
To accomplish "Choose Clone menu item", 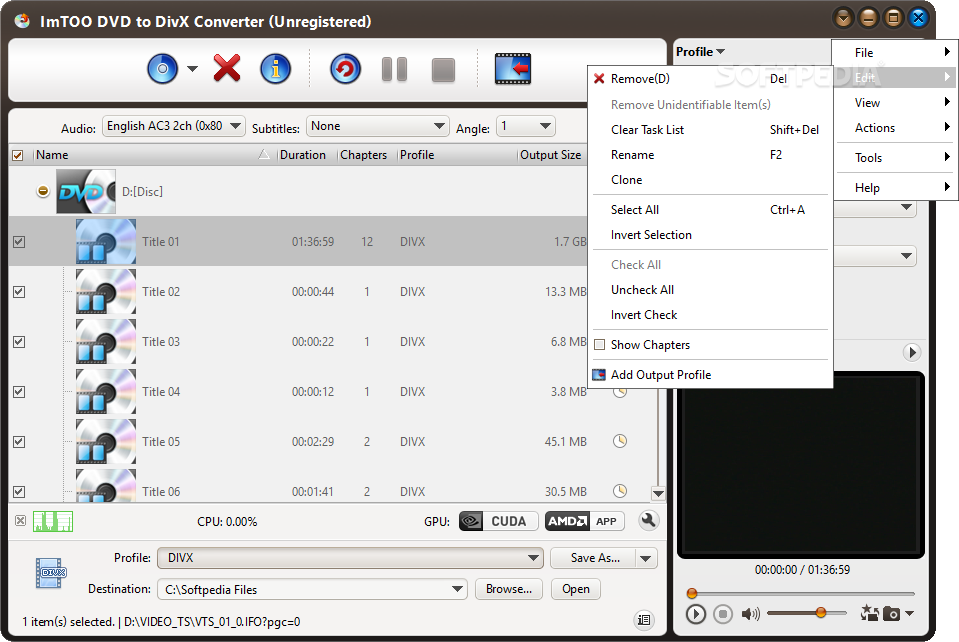I will [x=710, y=180].
